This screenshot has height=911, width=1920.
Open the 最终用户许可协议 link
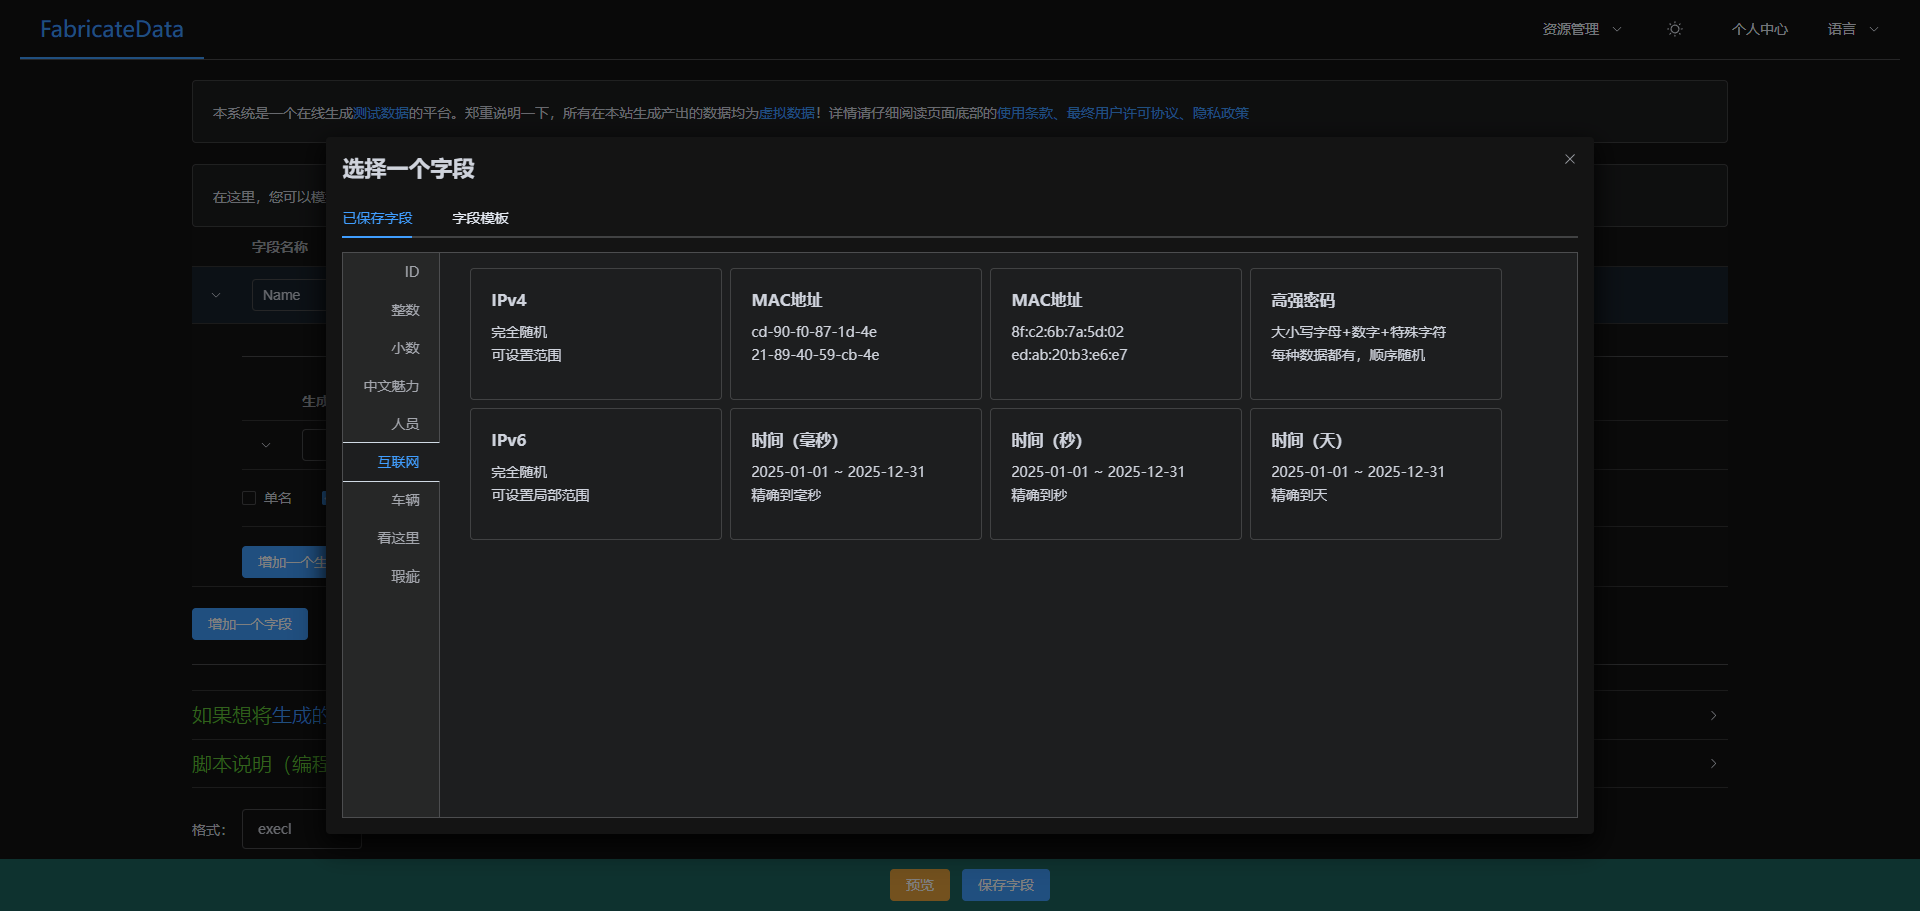[x=1123, y=113]
